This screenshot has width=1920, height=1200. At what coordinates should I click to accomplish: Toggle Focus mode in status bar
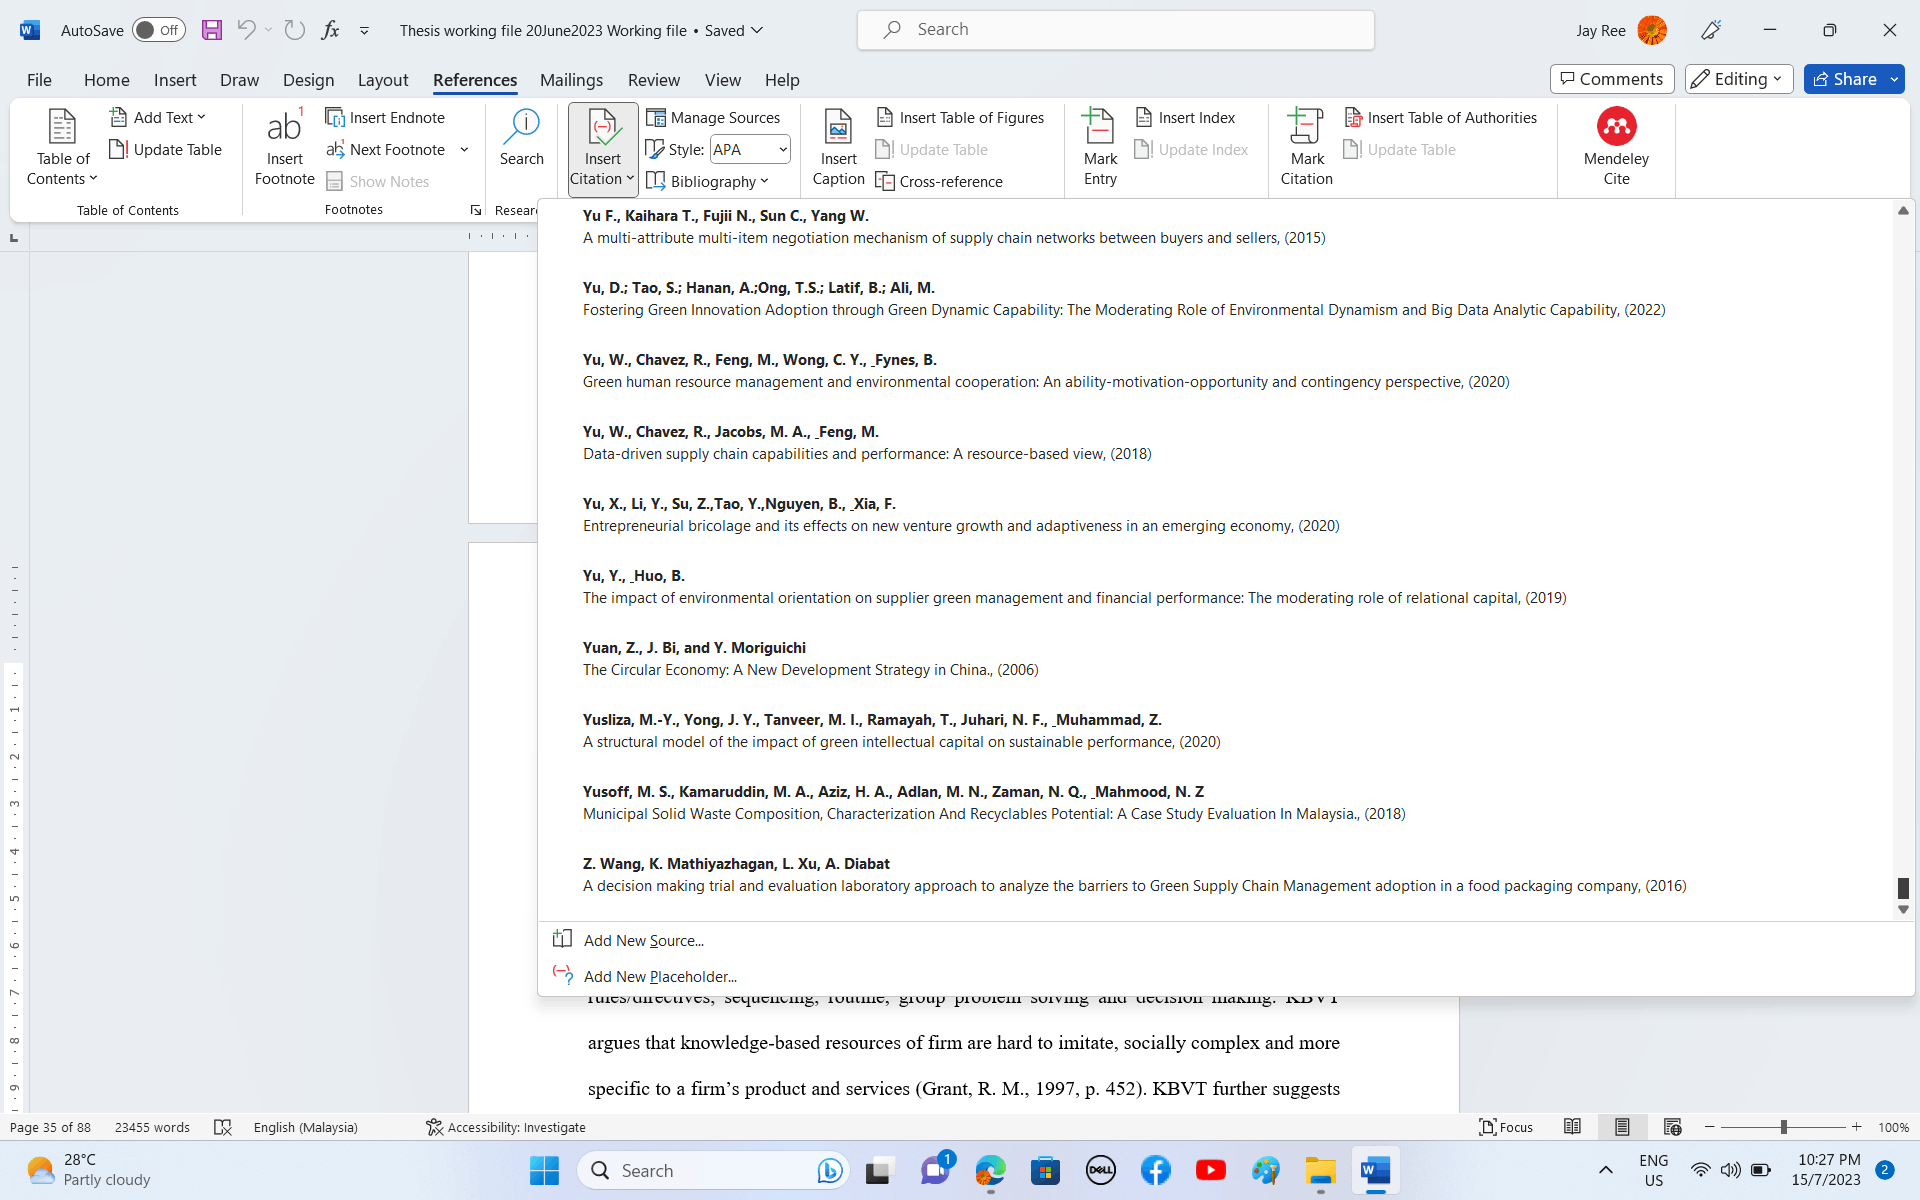pos(1506,1127)
